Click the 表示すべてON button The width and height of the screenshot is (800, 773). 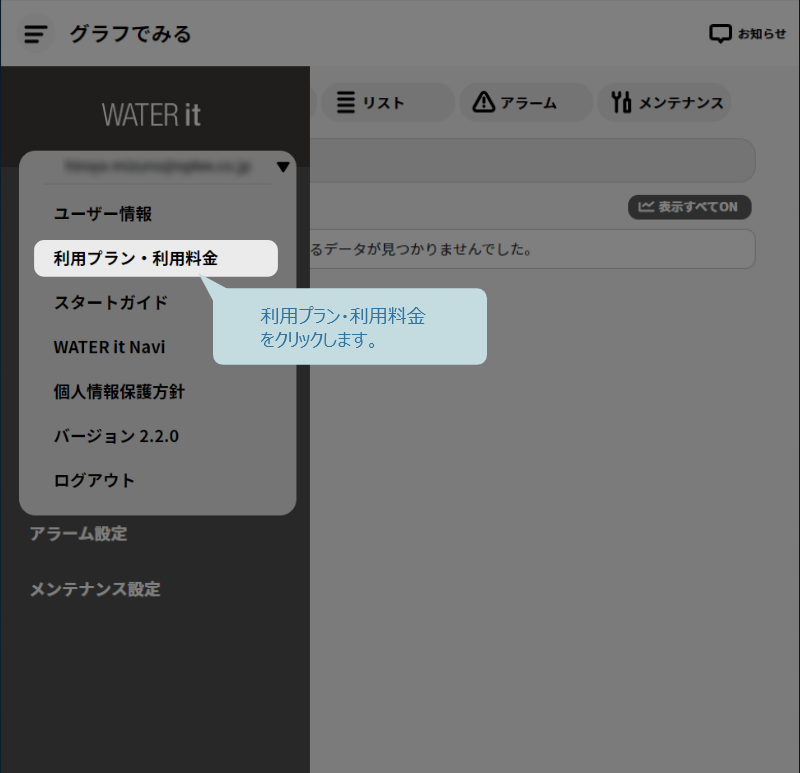pyautogui.click(x=689, y=207)
